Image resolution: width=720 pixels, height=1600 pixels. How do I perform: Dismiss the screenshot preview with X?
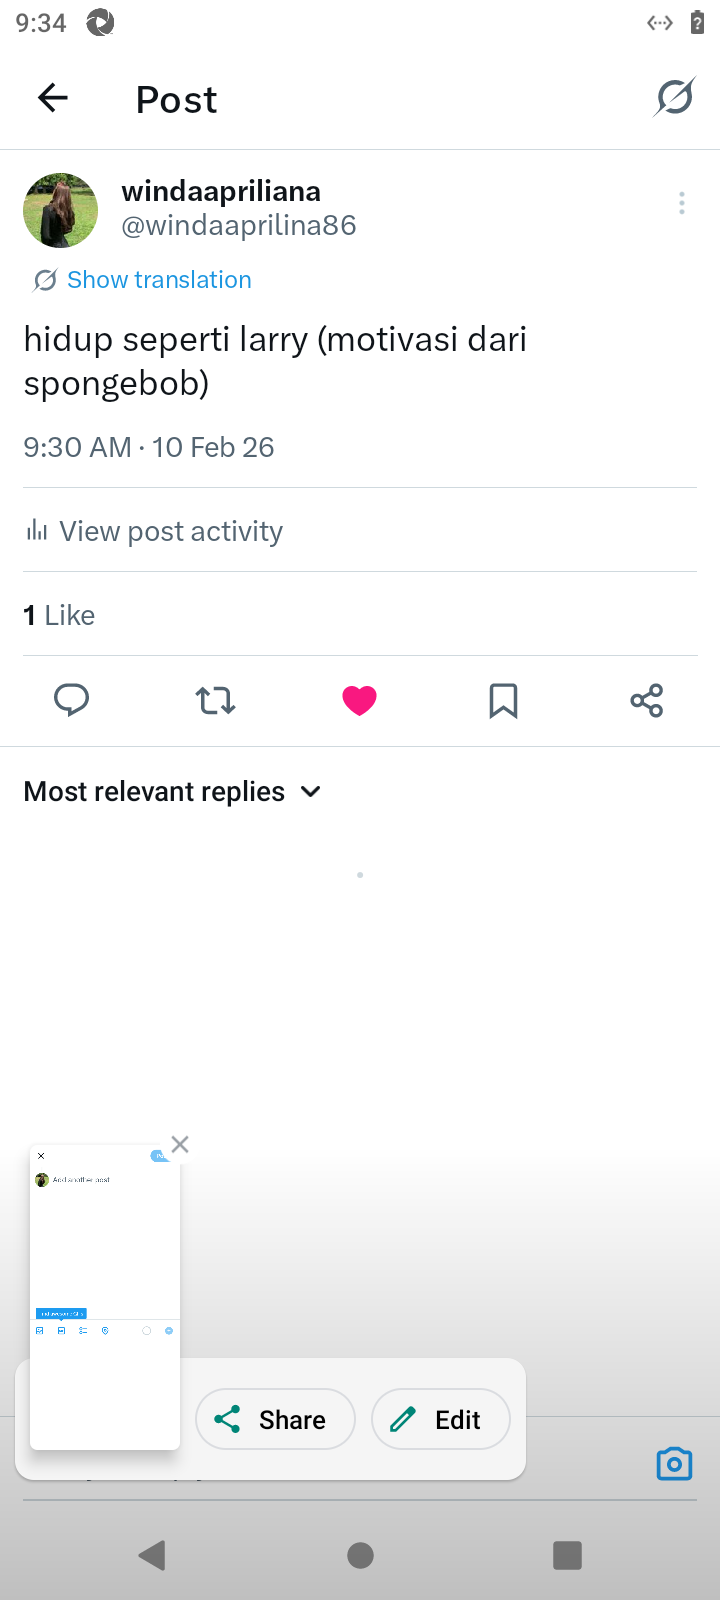[x=180, y=1144]
